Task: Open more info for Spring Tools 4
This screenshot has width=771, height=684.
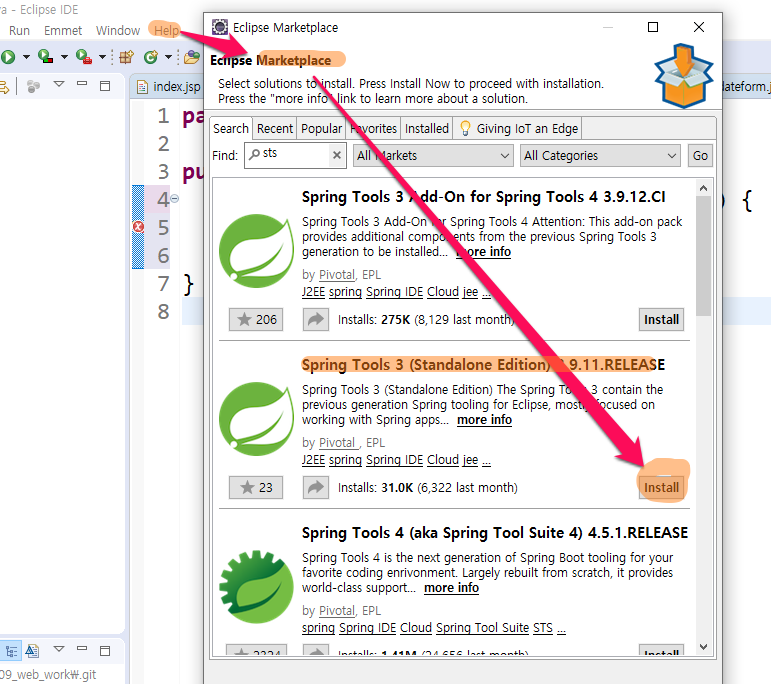Action: click(451, 588)
